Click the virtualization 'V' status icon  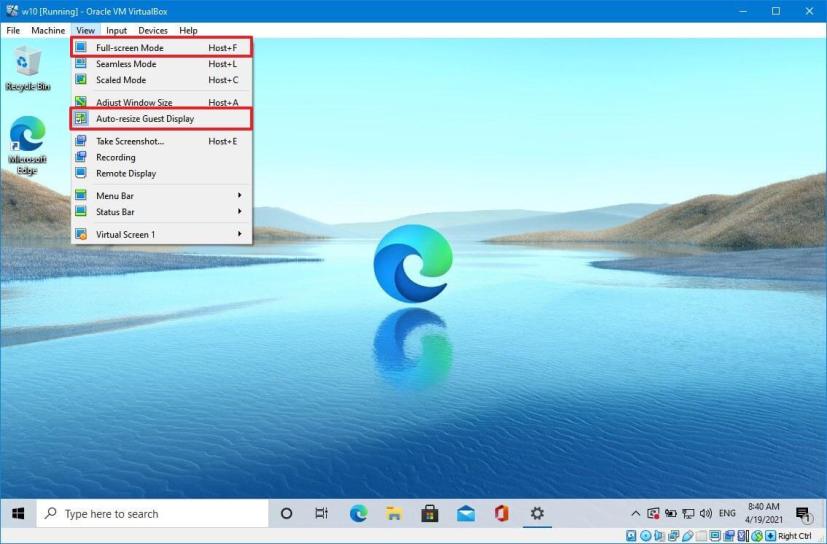pyautogui.click(x=742, y=536)
